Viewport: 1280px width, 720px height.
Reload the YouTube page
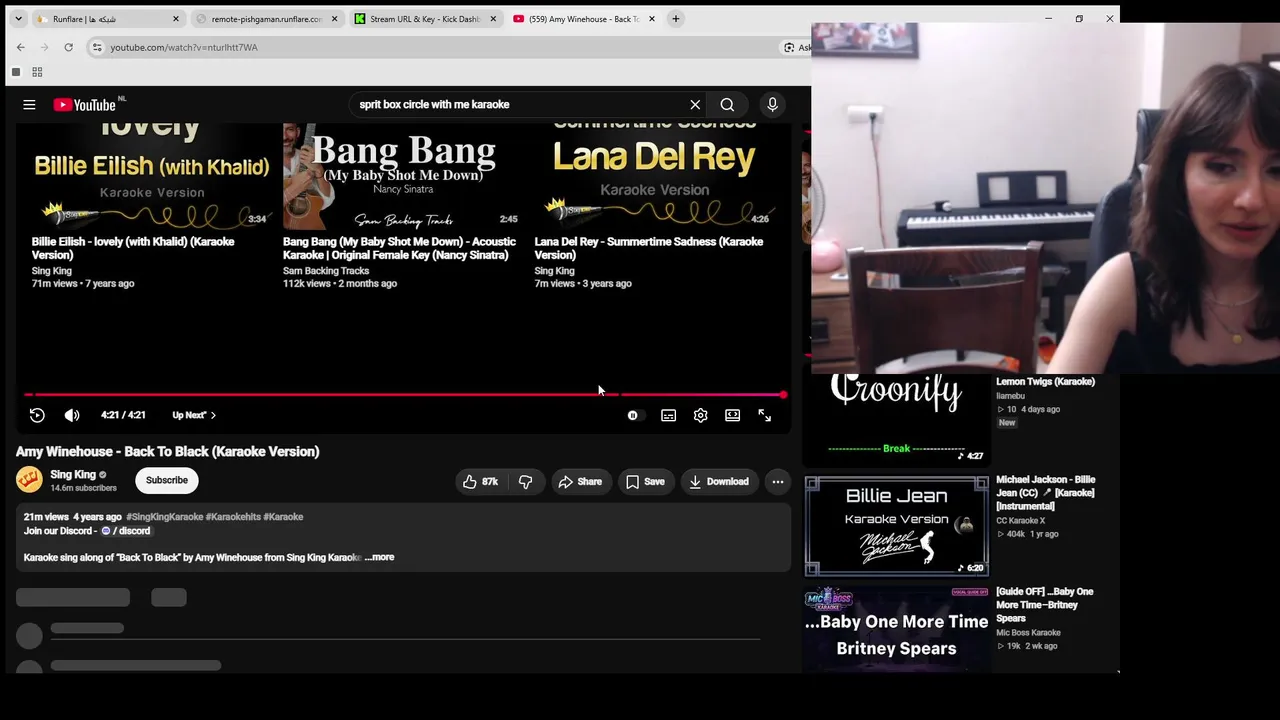[x=68, y=47]
